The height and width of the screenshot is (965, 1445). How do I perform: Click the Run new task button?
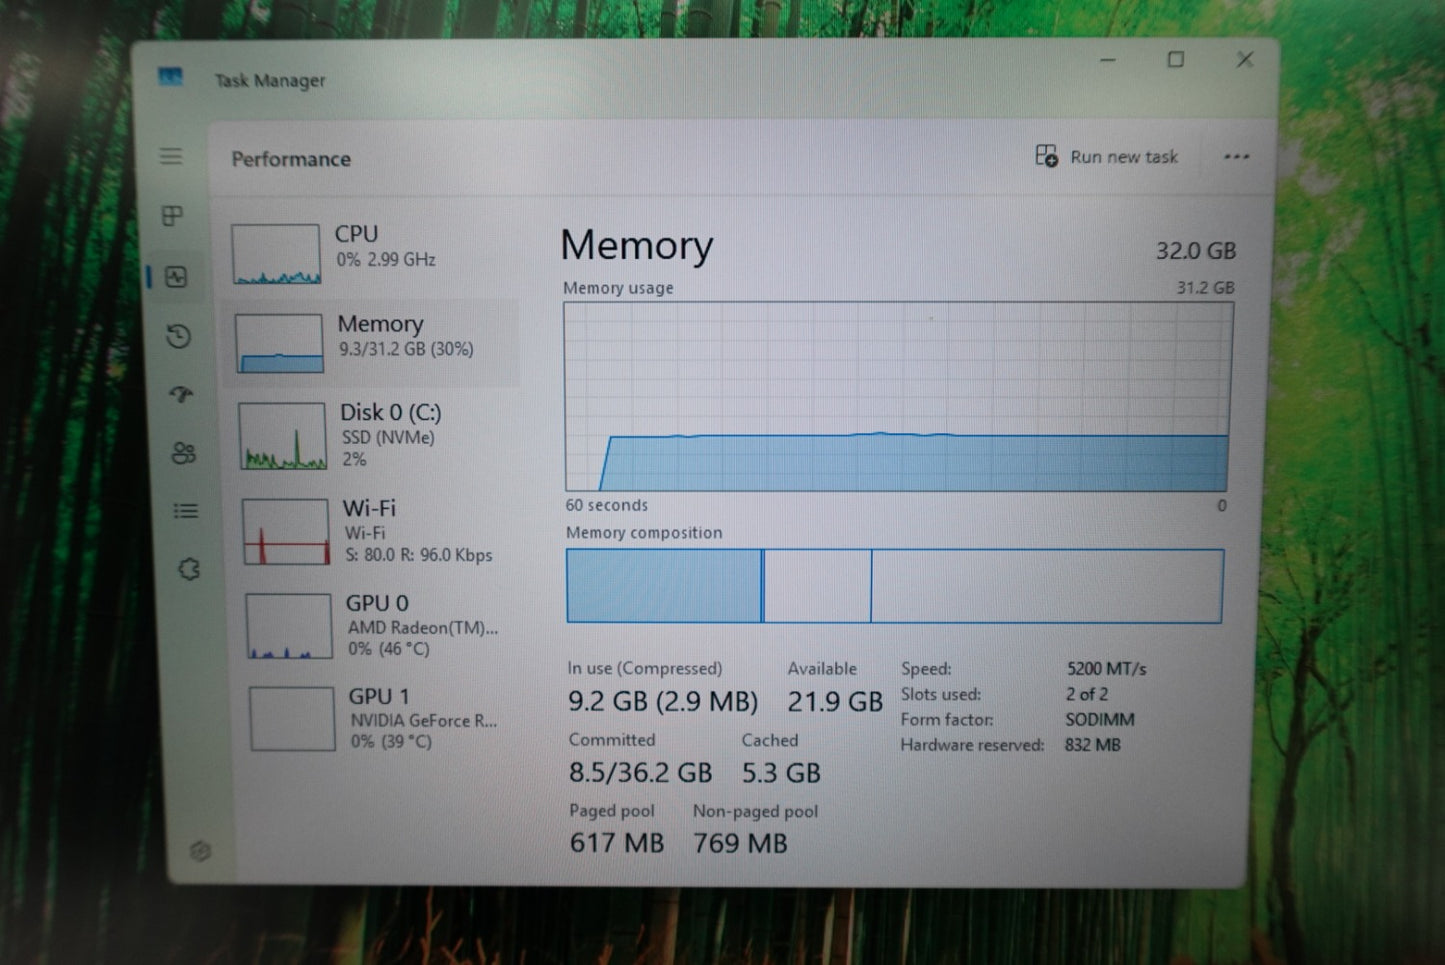(1107, 157)
